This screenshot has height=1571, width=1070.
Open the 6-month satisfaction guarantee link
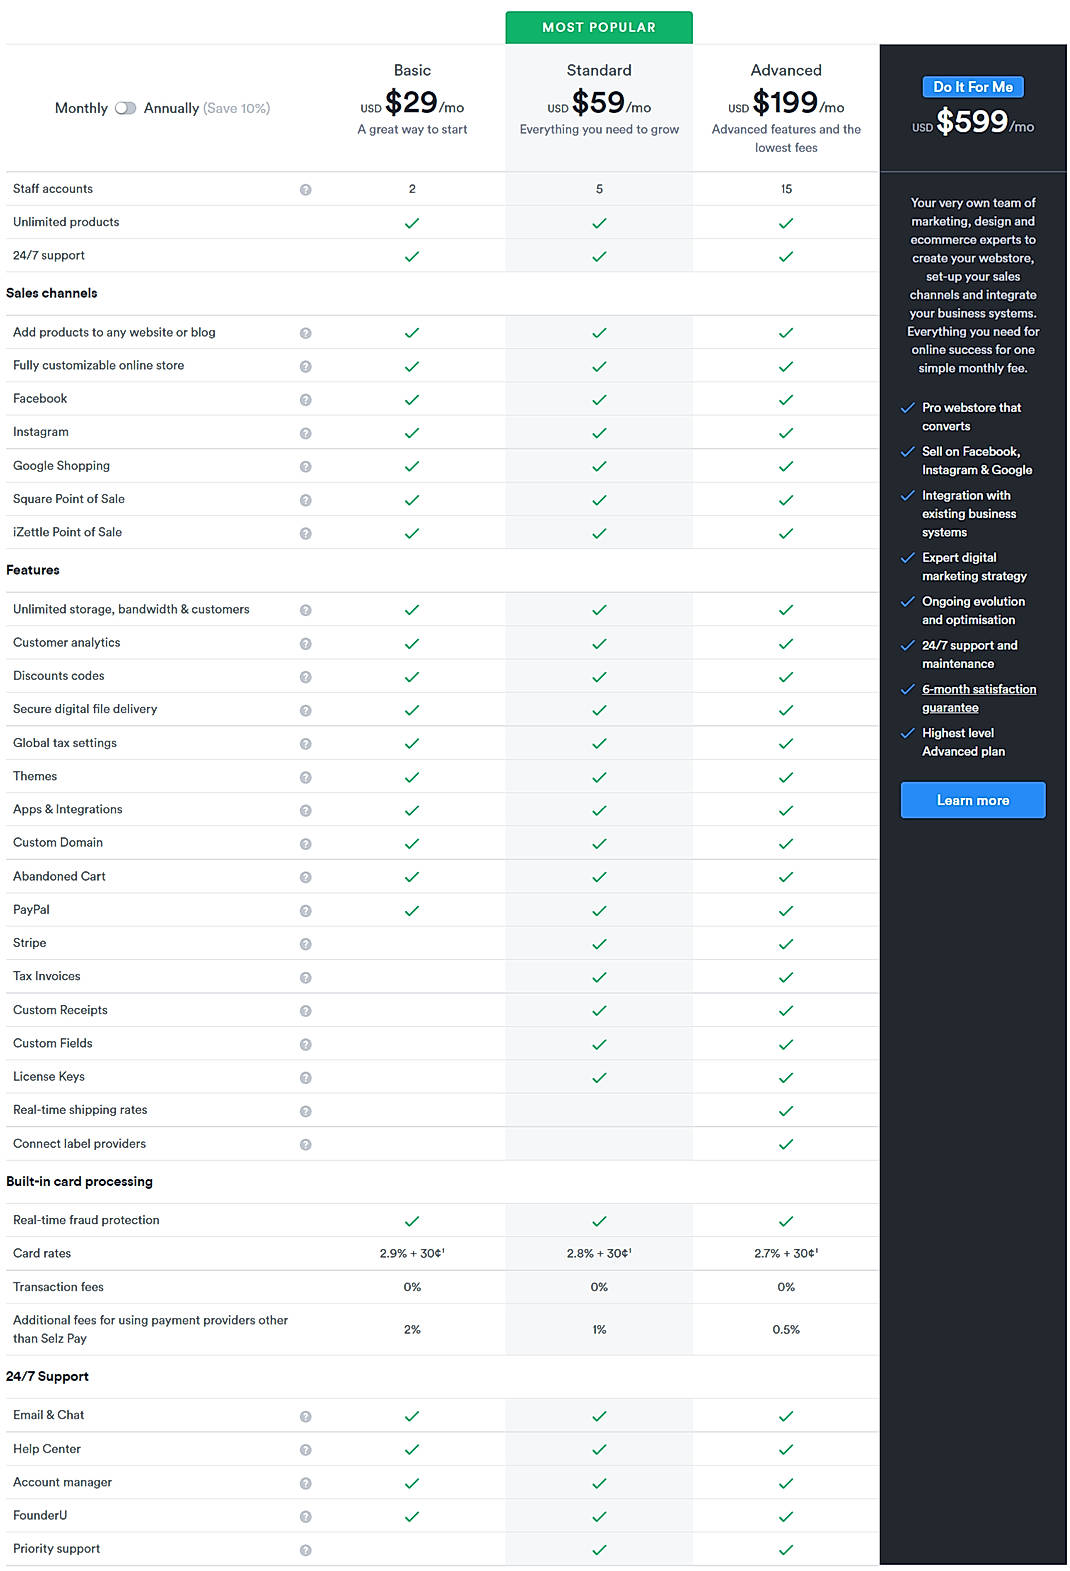click(x=979, y=698)
